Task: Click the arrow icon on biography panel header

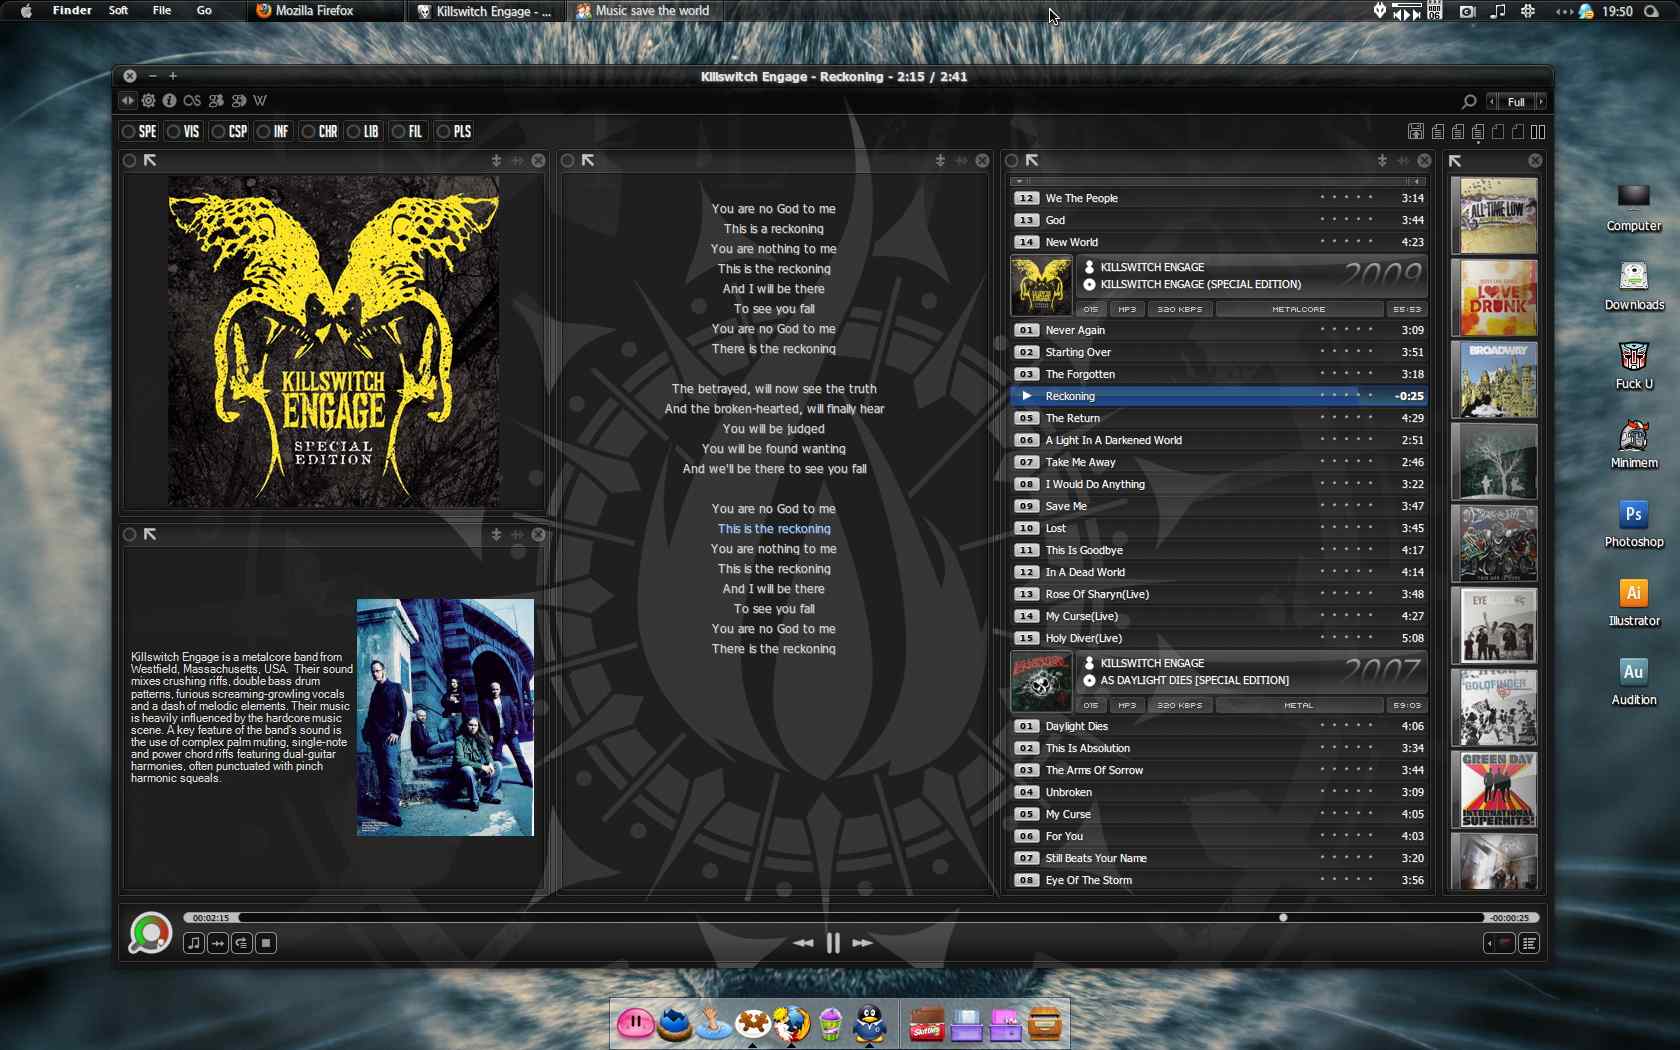Action: pos(150,535)
